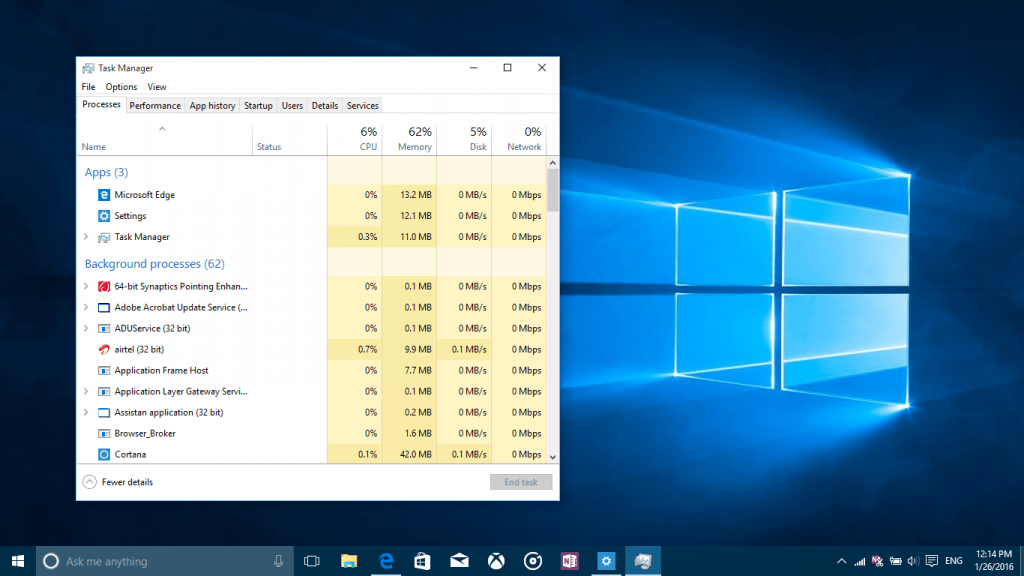Open the Options menu
The width and height of the screenshot is (1024, 576).
(x=121, y=87)
